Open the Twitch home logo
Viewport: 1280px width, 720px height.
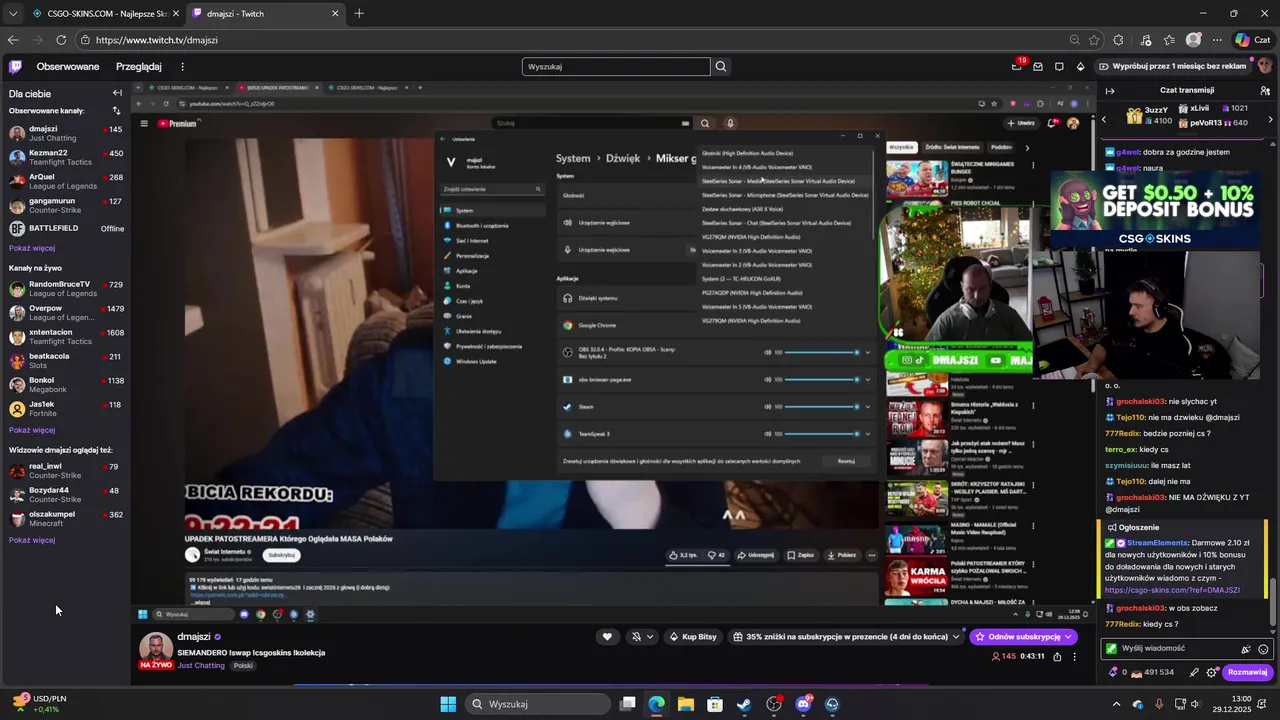(x=15, y=67)
